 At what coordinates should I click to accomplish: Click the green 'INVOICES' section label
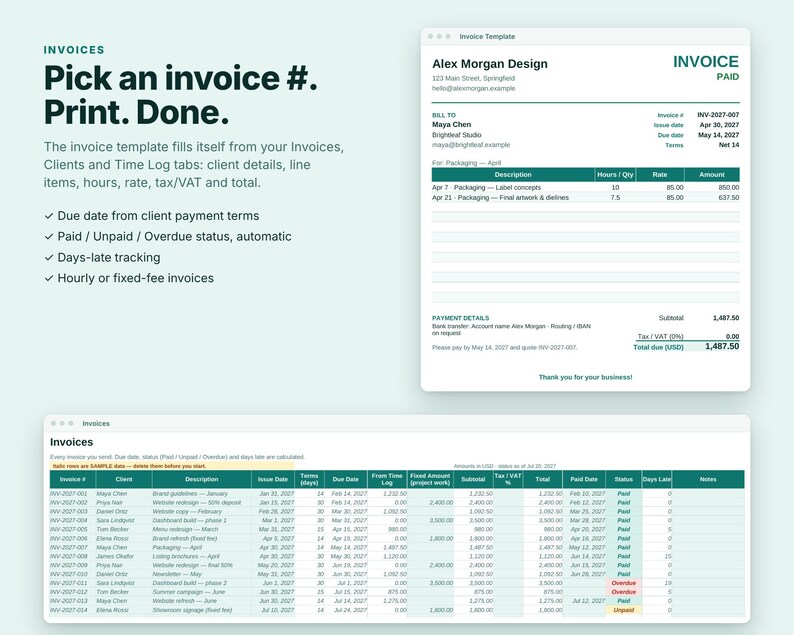click(x=74, y=50)
